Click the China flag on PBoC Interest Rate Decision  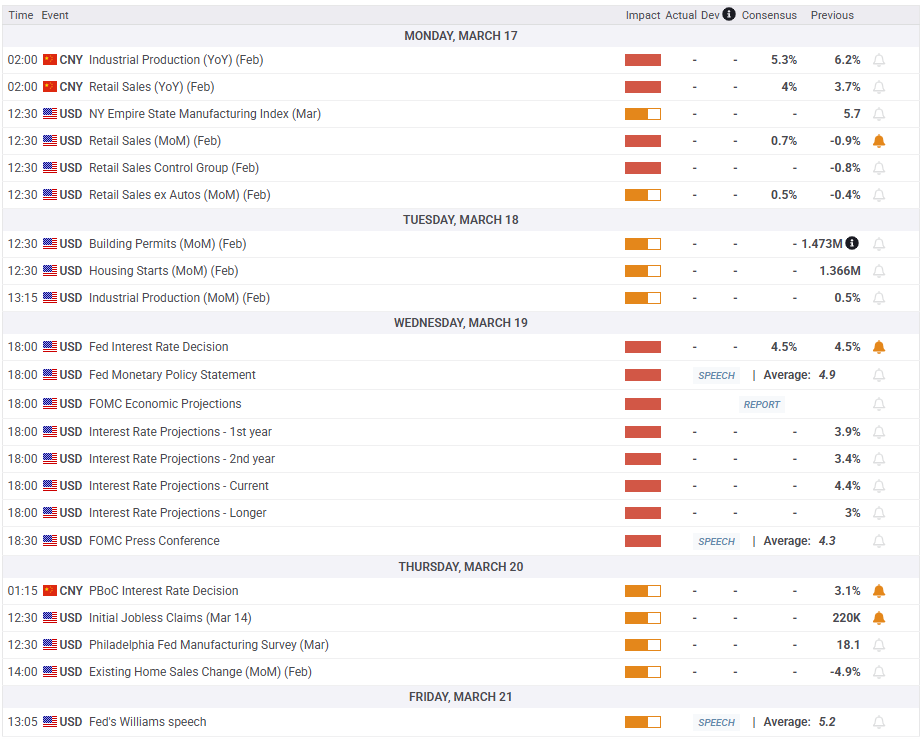point(50,591)
